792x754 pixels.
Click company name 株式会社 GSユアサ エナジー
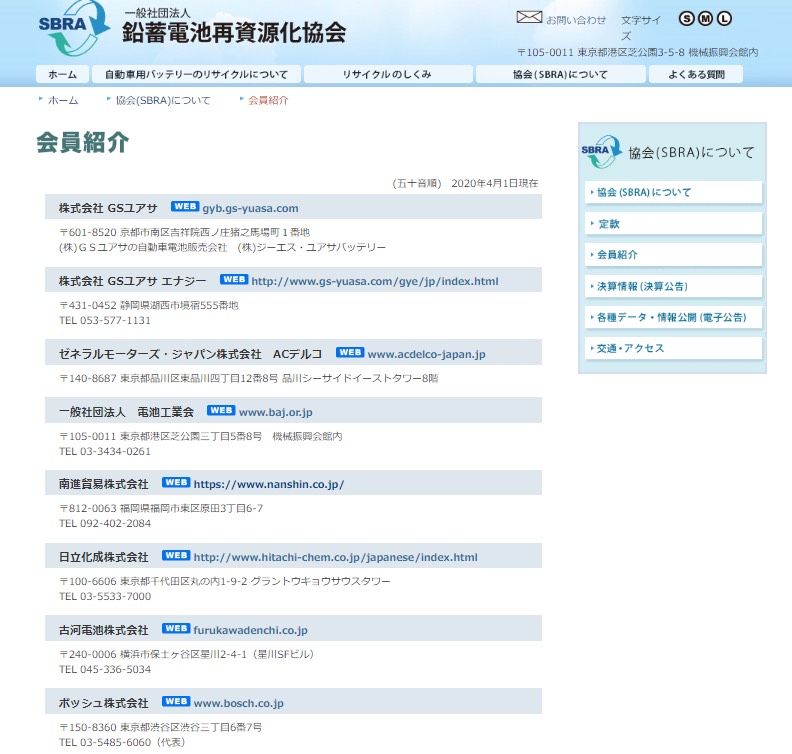coord(133,281)
